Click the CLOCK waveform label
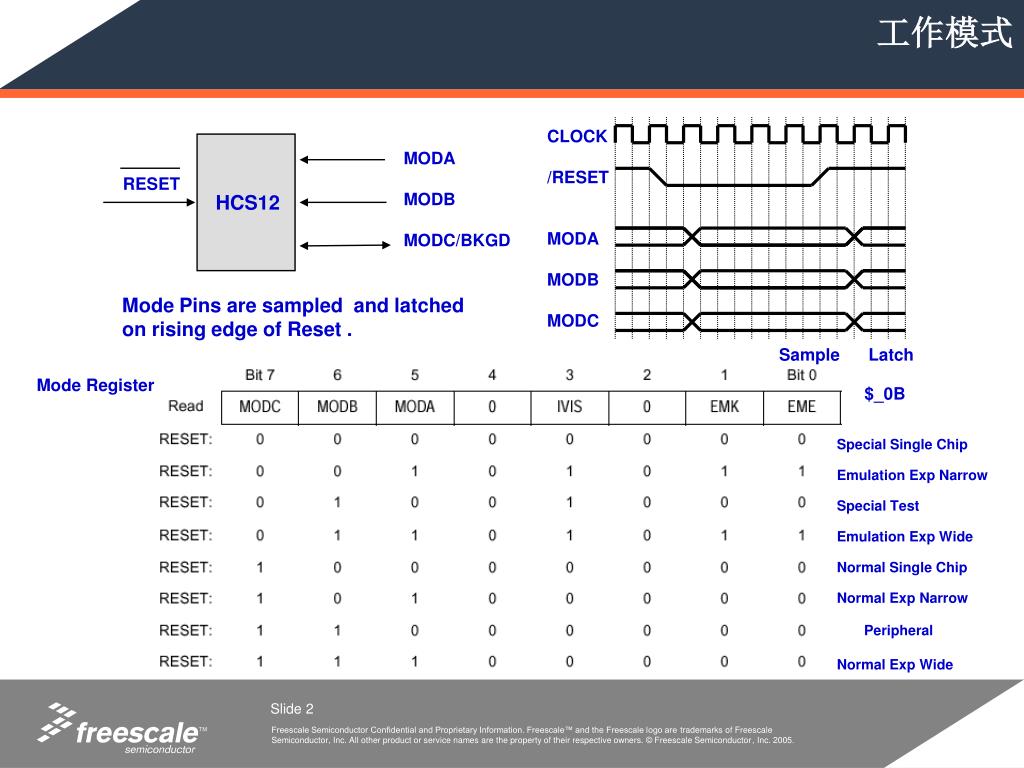The width and height of the screenshot is (1024, 768). pyautogui.click(x=577, y=136)
